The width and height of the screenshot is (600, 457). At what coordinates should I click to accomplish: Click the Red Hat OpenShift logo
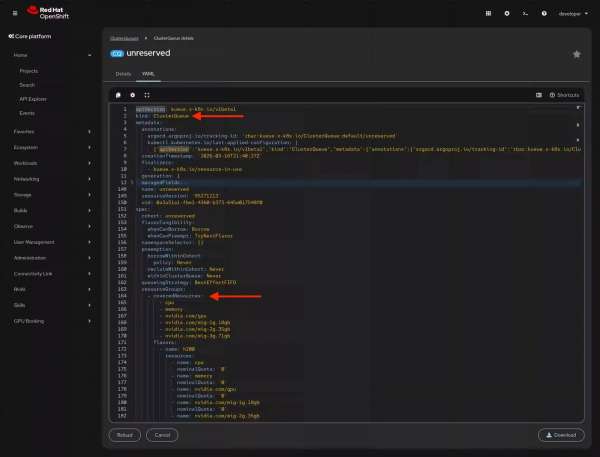click(x=48, y=13)
